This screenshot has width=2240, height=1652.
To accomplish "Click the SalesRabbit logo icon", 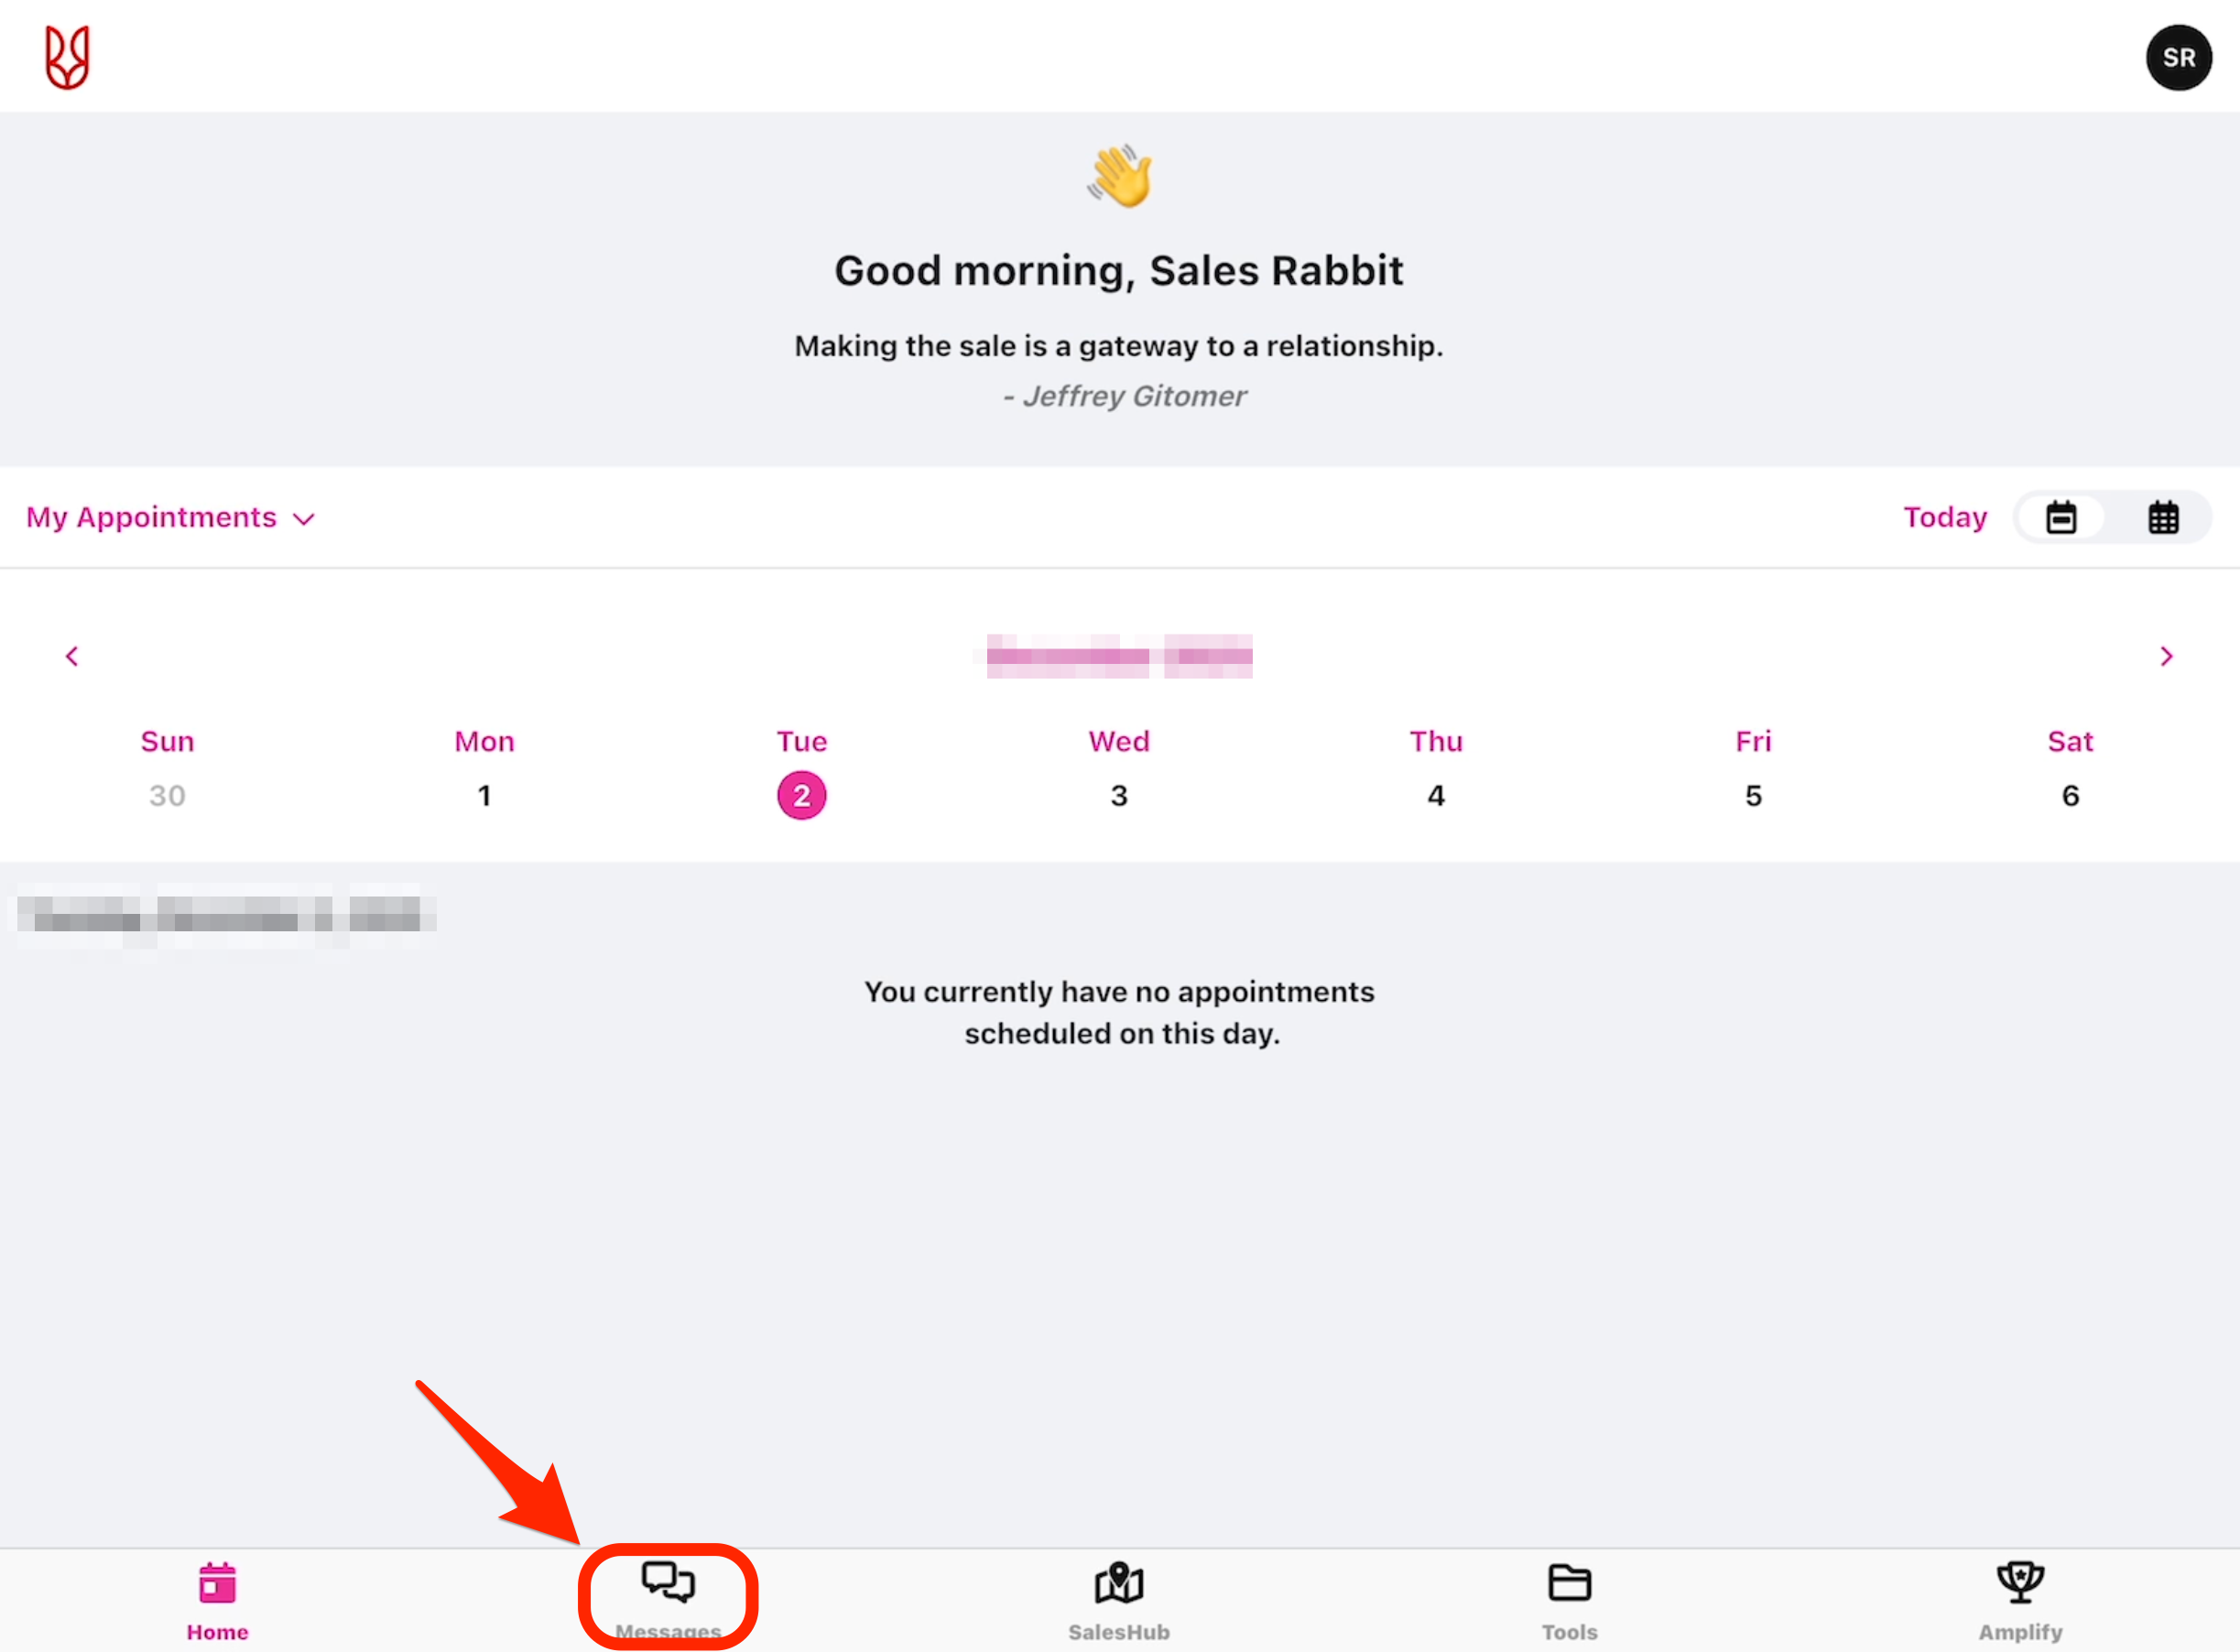I will pyautogui.click(x=67, y=57).
